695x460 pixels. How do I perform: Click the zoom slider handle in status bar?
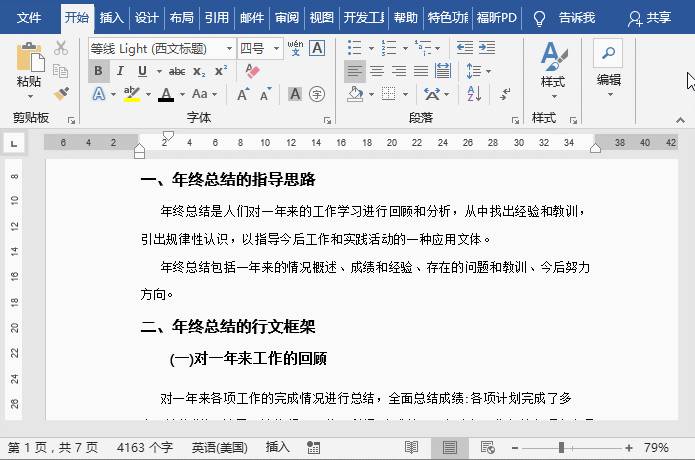click(562, 447)
